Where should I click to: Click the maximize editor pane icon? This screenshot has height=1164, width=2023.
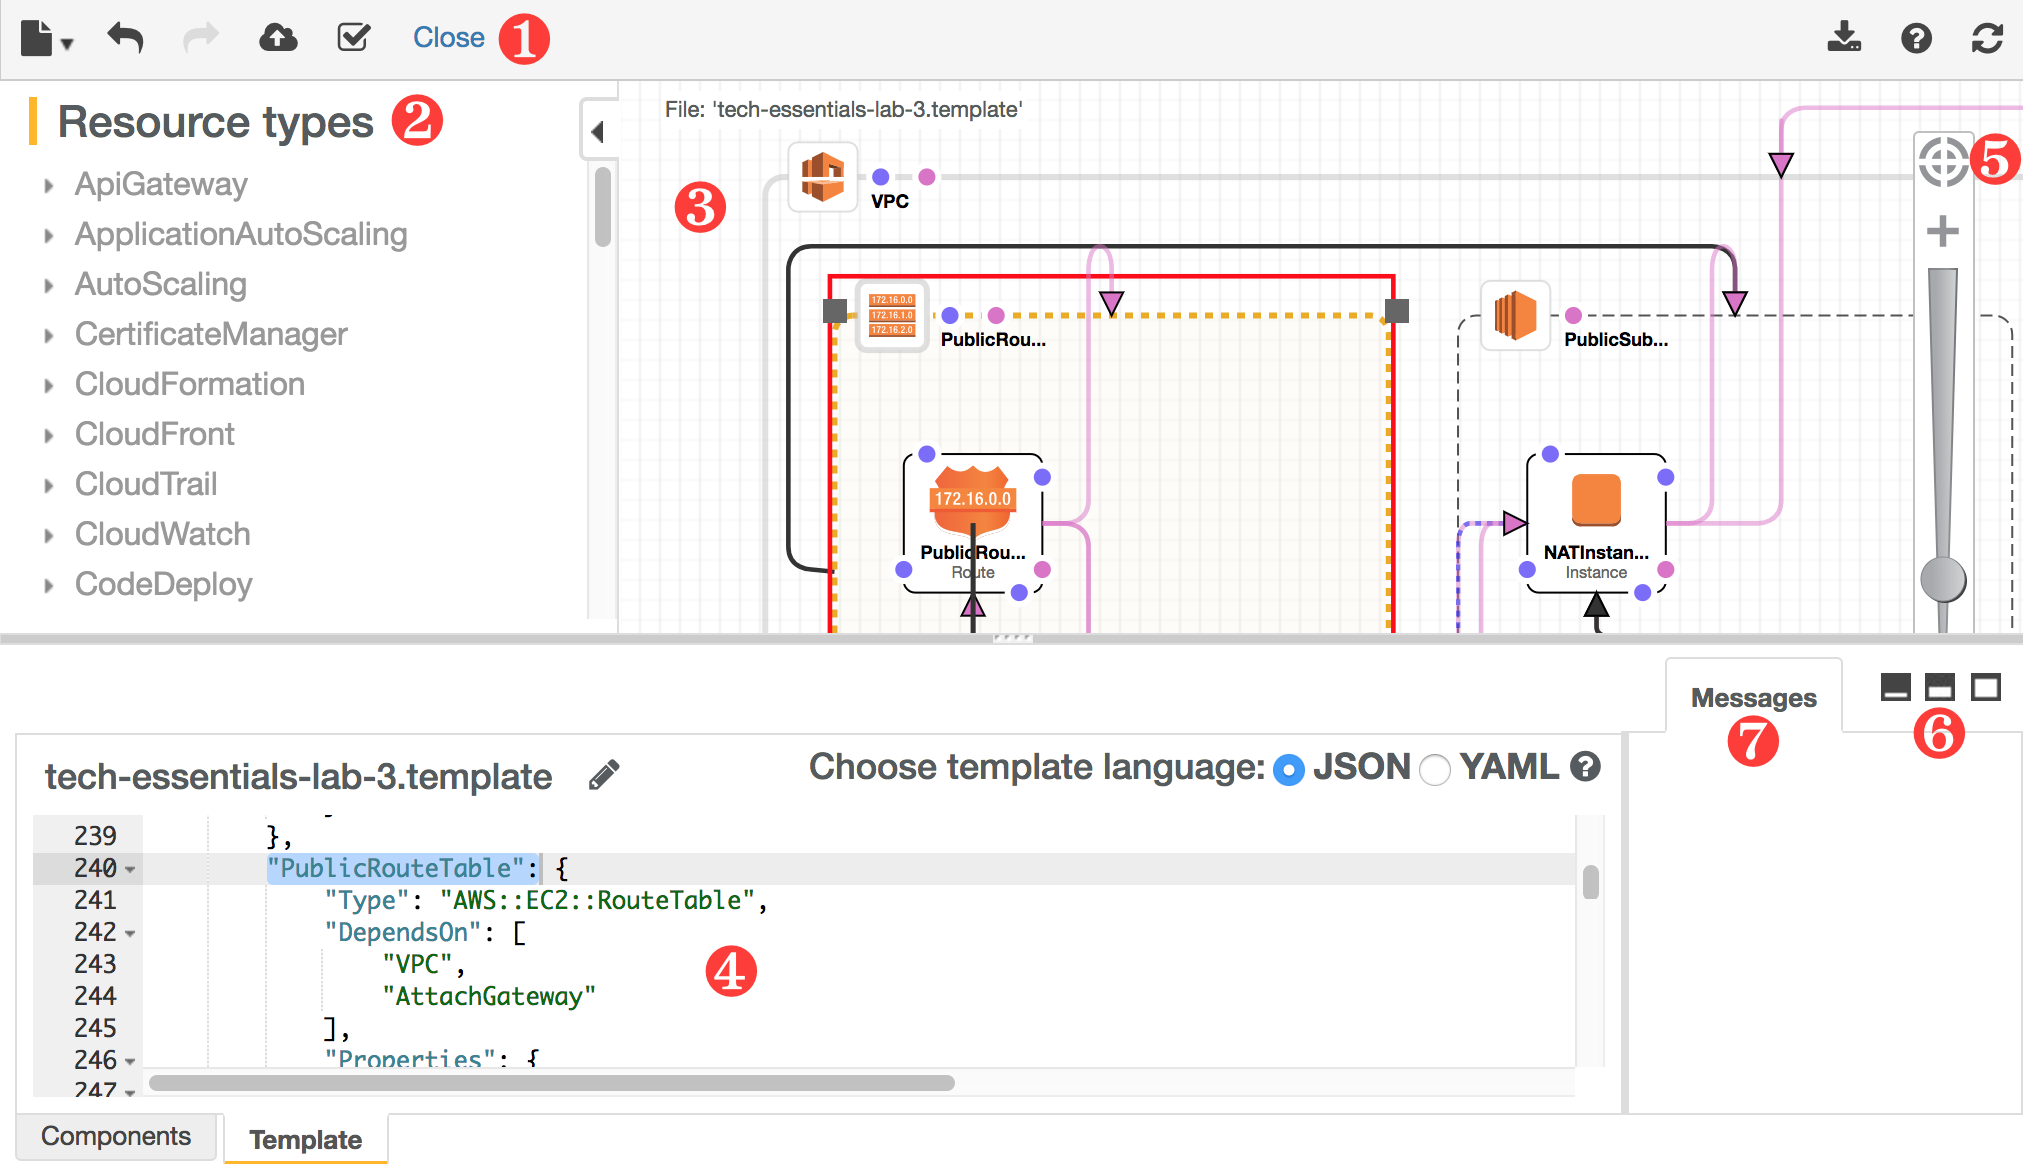click(x=1985, y=687)
